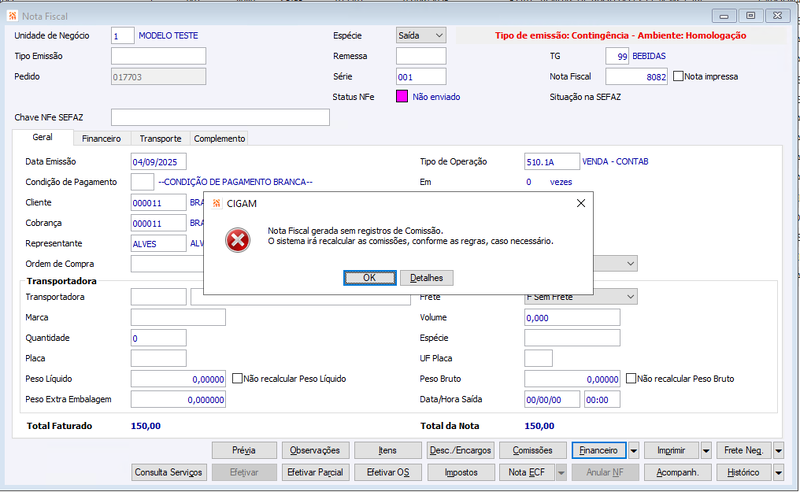The height and width of the screenshot is (492, 800).
Task: Click the Cobrança code field 000011
Action: (159, 223)
